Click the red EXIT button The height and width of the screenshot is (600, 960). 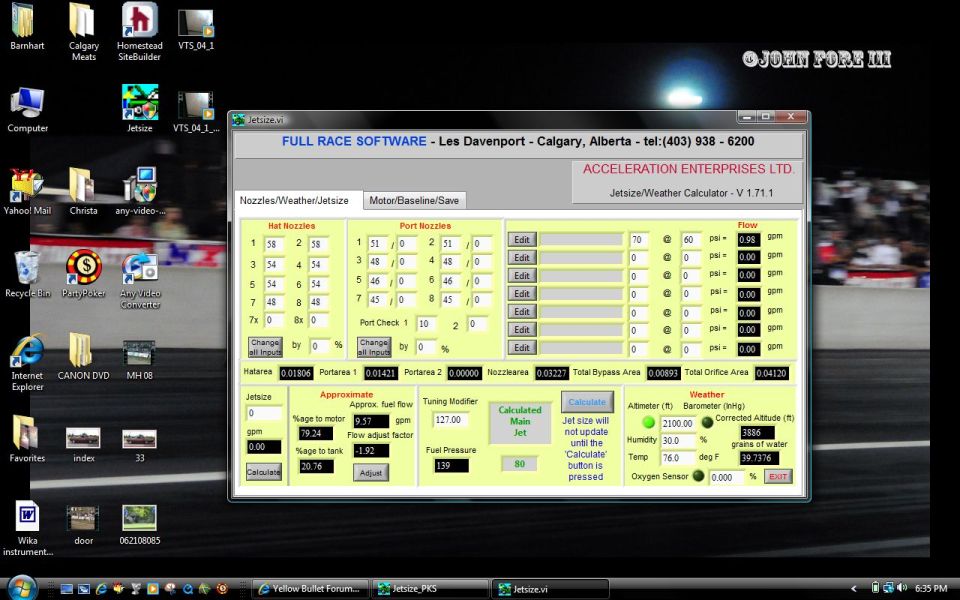tap(778, 476)
